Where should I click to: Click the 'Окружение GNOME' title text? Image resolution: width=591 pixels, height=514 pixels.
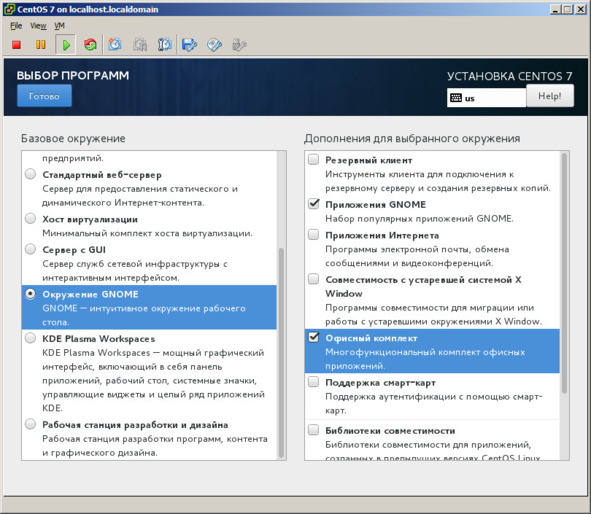[90, 294]
